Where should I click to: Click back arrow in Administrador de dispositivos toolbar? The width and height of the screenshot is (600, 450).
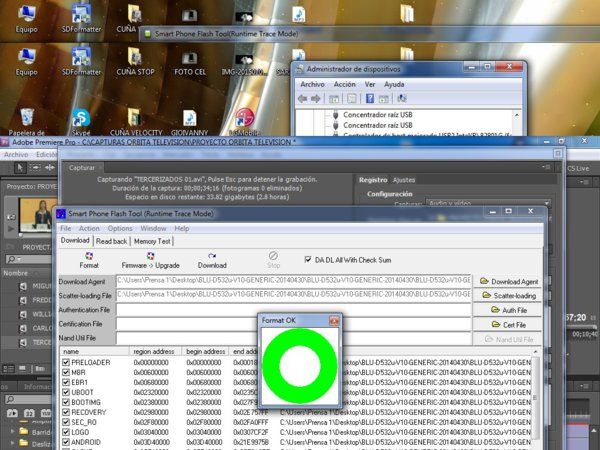[x=302, y=99]
